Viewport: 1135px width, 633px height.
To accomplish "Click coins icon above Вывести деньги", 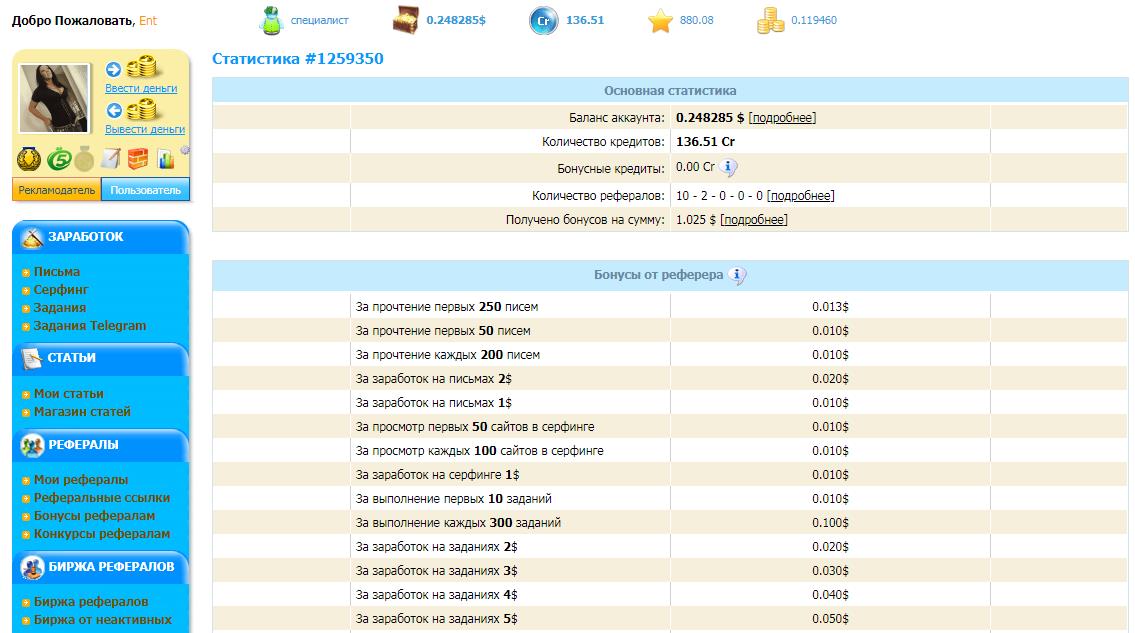I will [x=142, y=109].
